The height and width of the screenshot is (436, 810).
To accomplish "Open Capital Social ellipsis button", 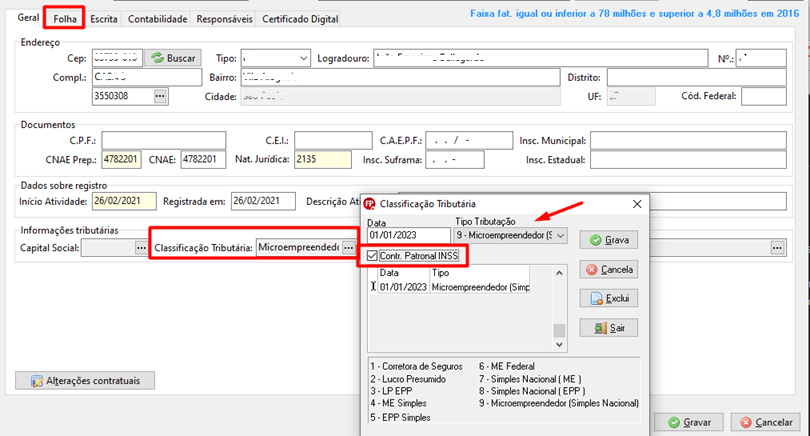I will coord(141,248).
